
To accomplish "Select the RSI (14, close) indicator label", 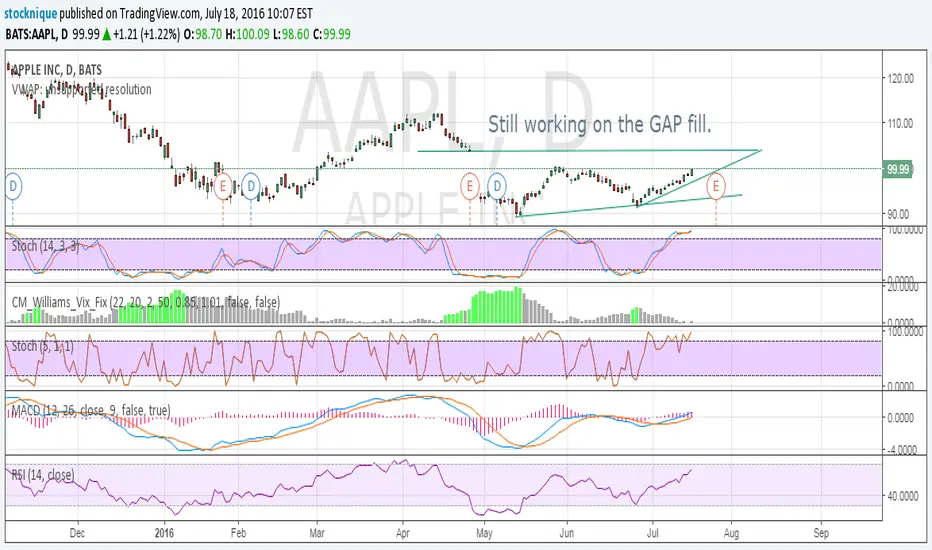I will (x=43, y=474).
